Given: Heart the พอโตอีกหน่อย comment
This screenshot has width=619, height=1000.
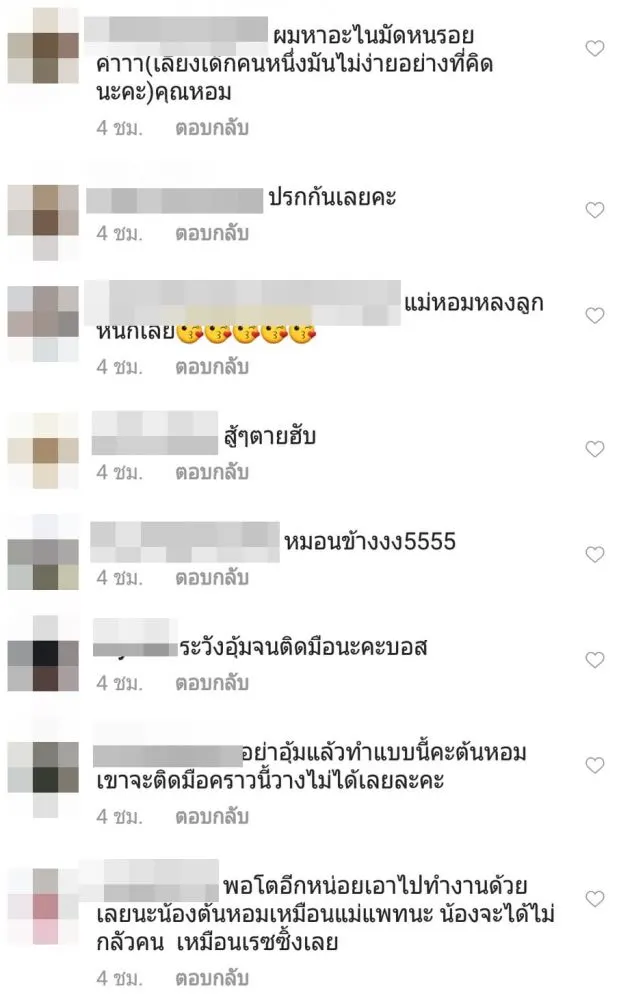Looking at the screenshot, I should tap(594, 899).
